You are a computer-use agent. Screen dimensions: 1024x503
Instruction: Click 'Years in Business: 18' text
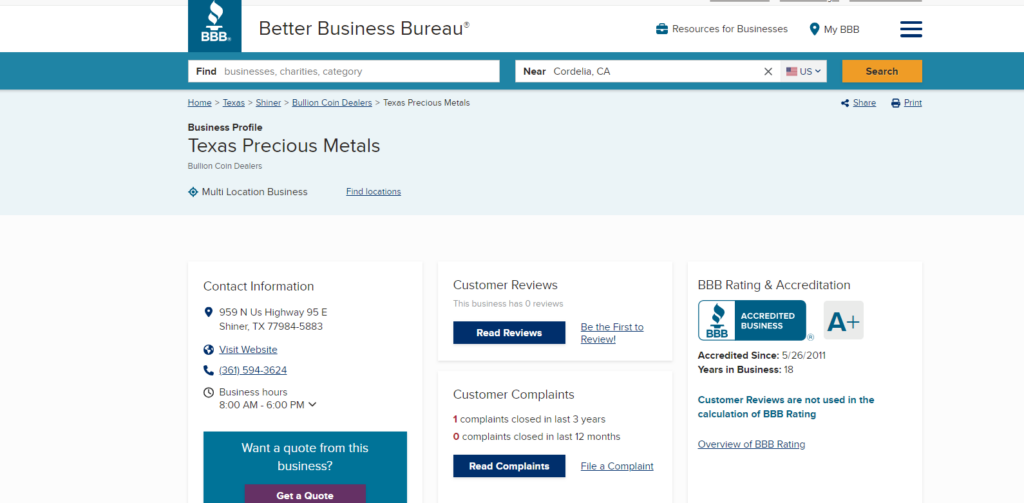(x=746, y=370)
